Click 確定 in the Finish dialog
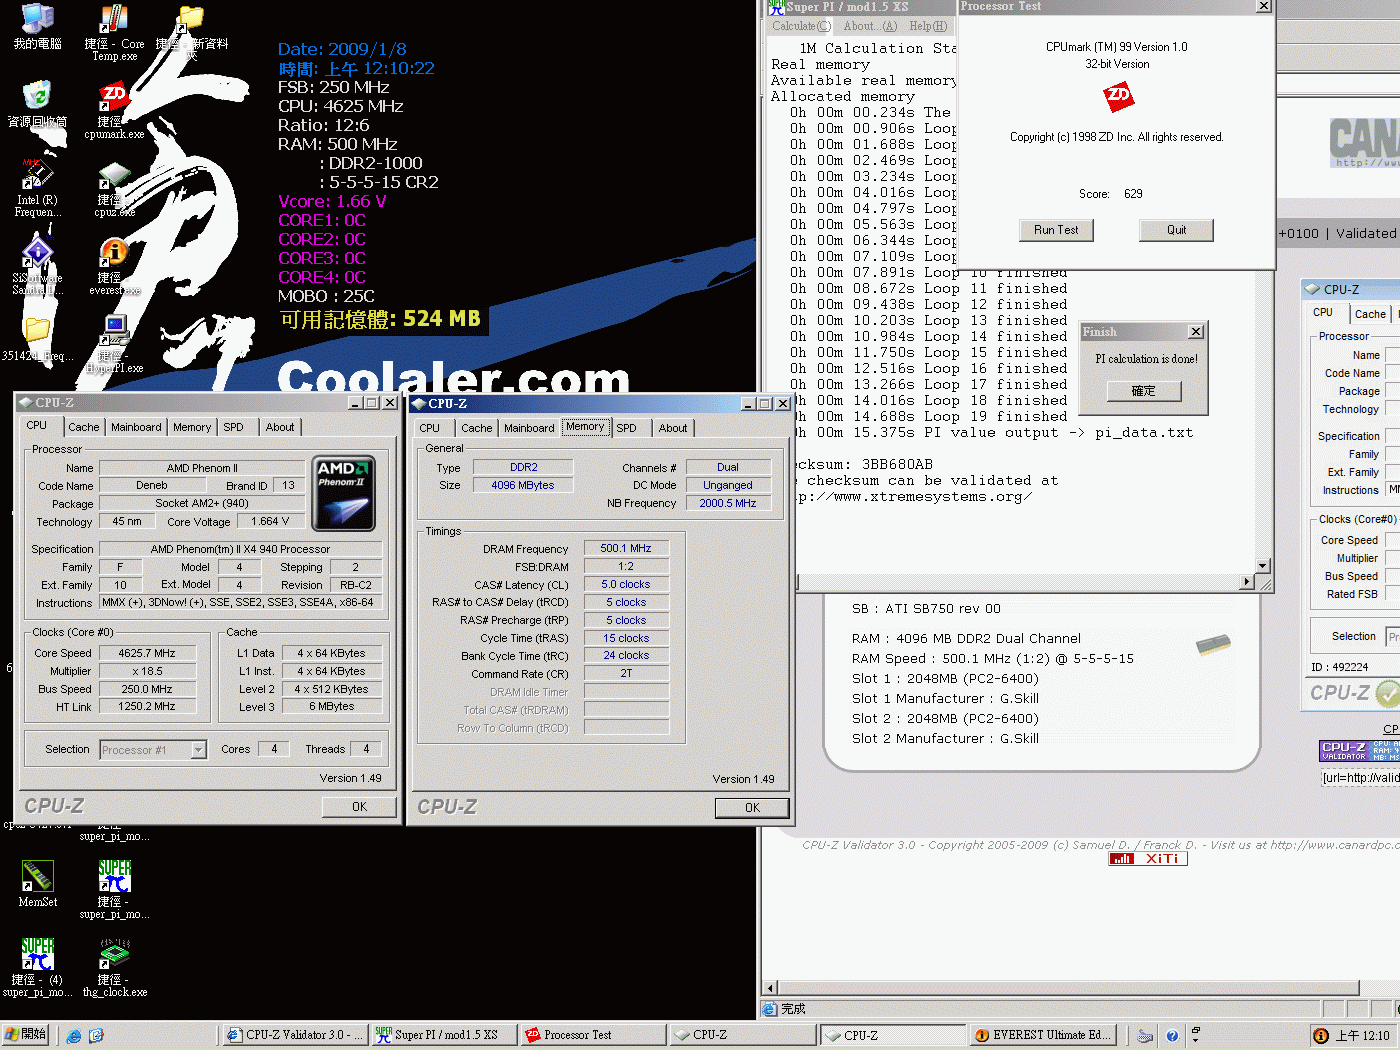Image resolution: width=1400 pixels, height=1050 pixels. tap(1144, 391)
